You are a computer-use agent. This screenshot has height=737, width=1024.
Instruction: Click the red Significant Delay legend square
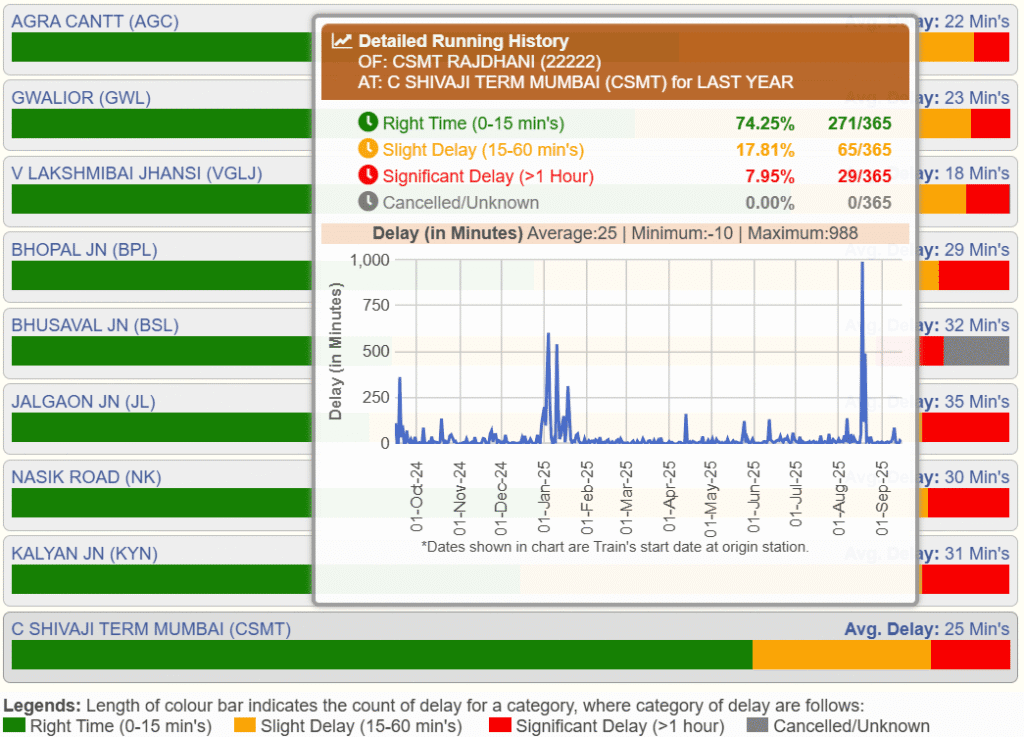pyautogui.click(x=500, y=726)
